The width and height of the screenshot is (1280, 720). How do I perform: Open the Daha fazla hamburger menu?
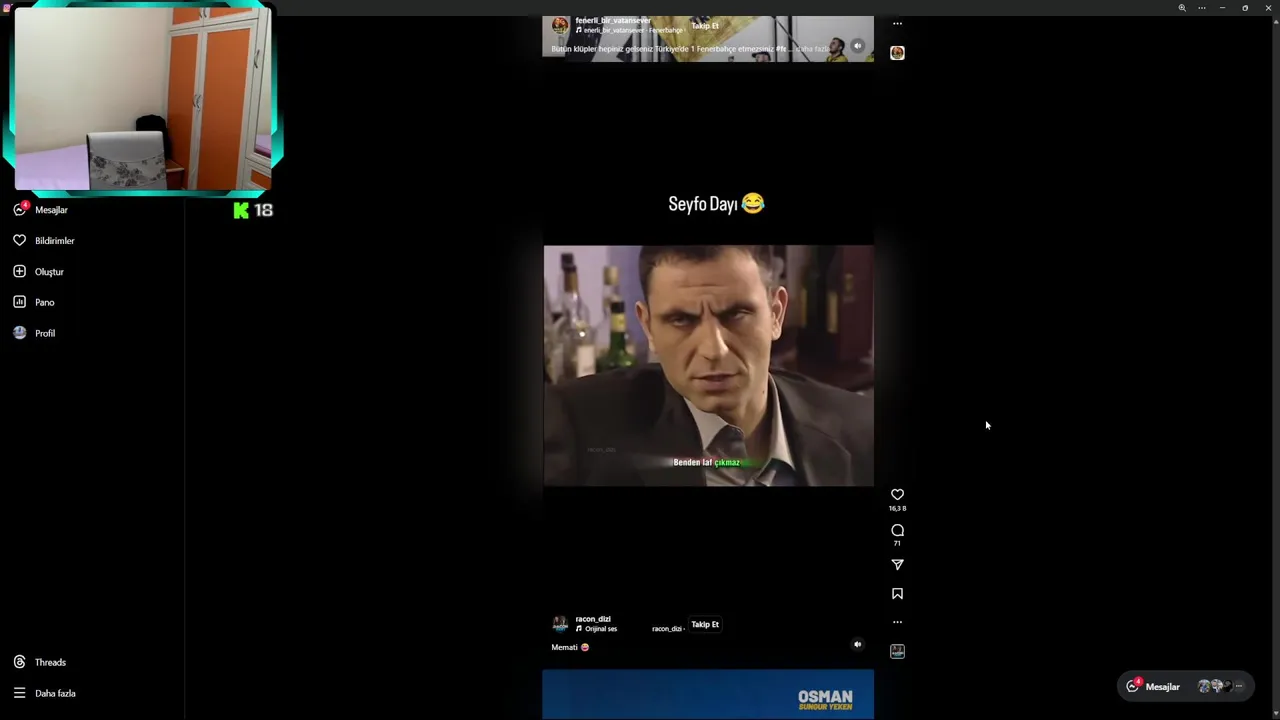[45, 693]
